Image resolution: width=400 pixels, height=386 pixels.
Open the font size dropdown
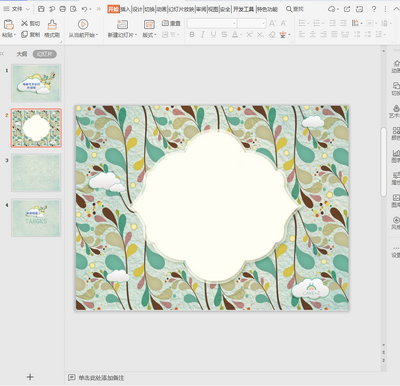(263, 23)
